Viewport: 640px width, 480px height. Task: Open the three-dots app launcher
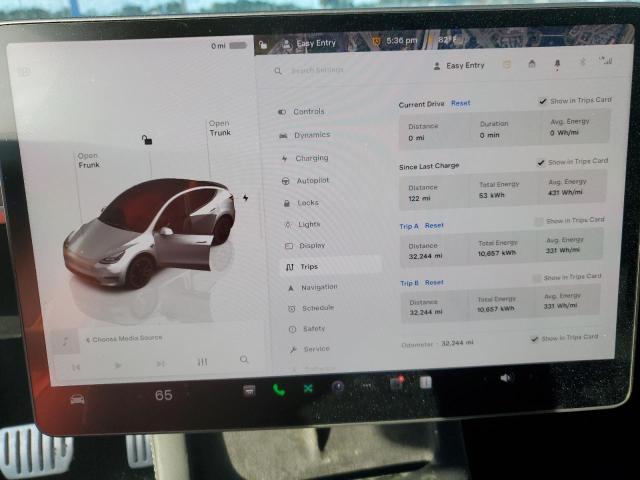click(x=367, y=385)
